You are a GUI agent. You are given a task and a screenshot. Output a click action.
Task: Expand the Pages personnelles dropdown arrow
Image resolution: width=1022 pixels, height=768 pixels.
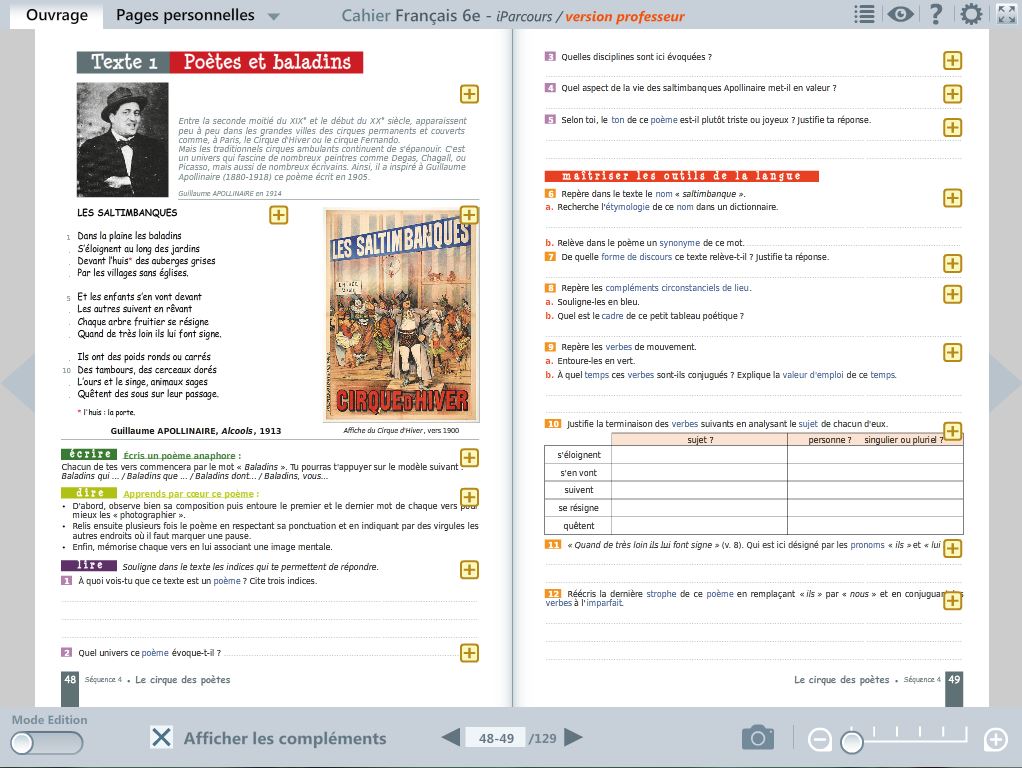[274, 16]
